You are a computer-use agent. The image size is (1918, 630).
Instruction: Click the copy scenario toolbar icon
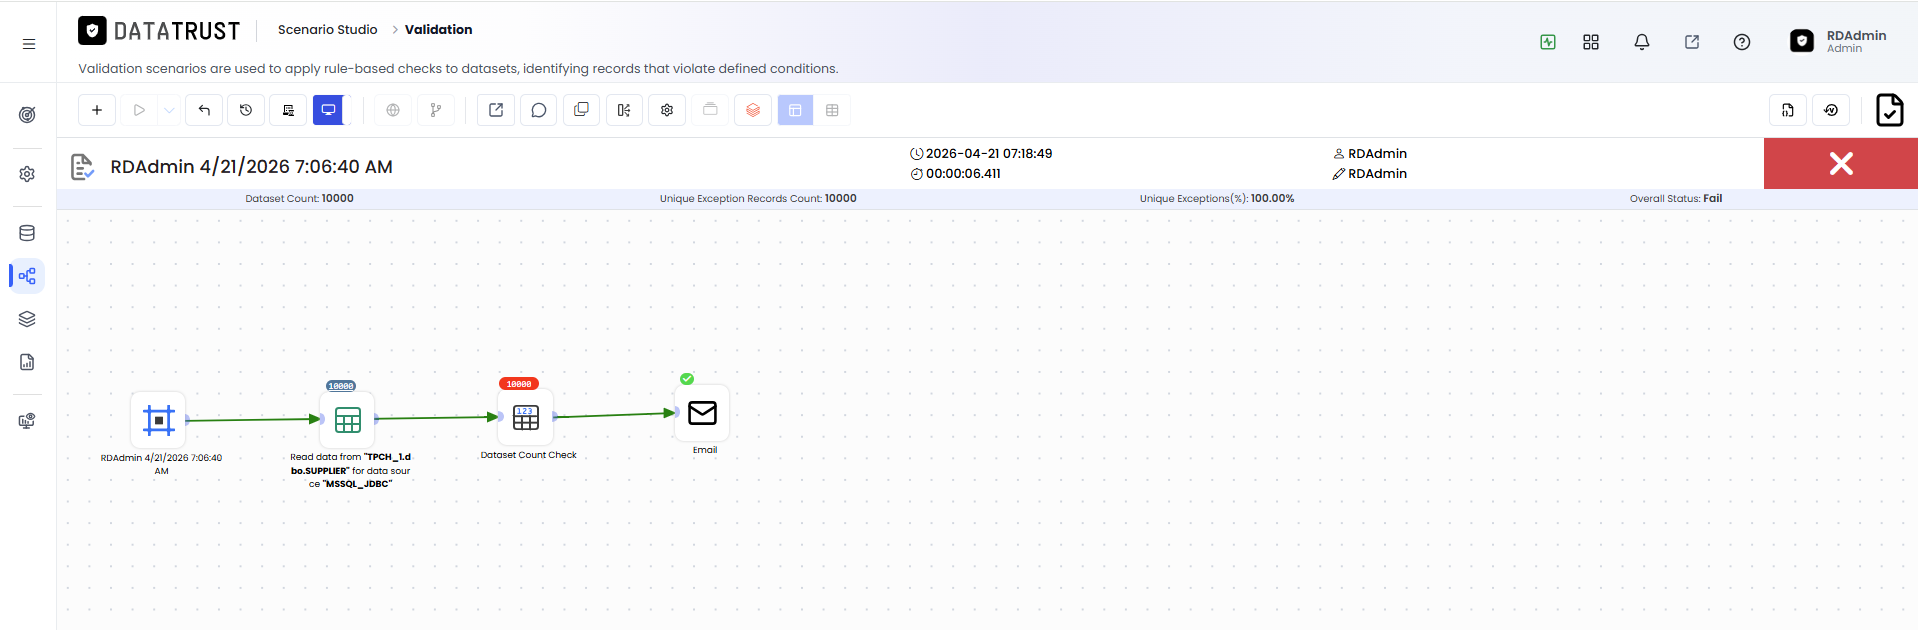click(581, 110)
